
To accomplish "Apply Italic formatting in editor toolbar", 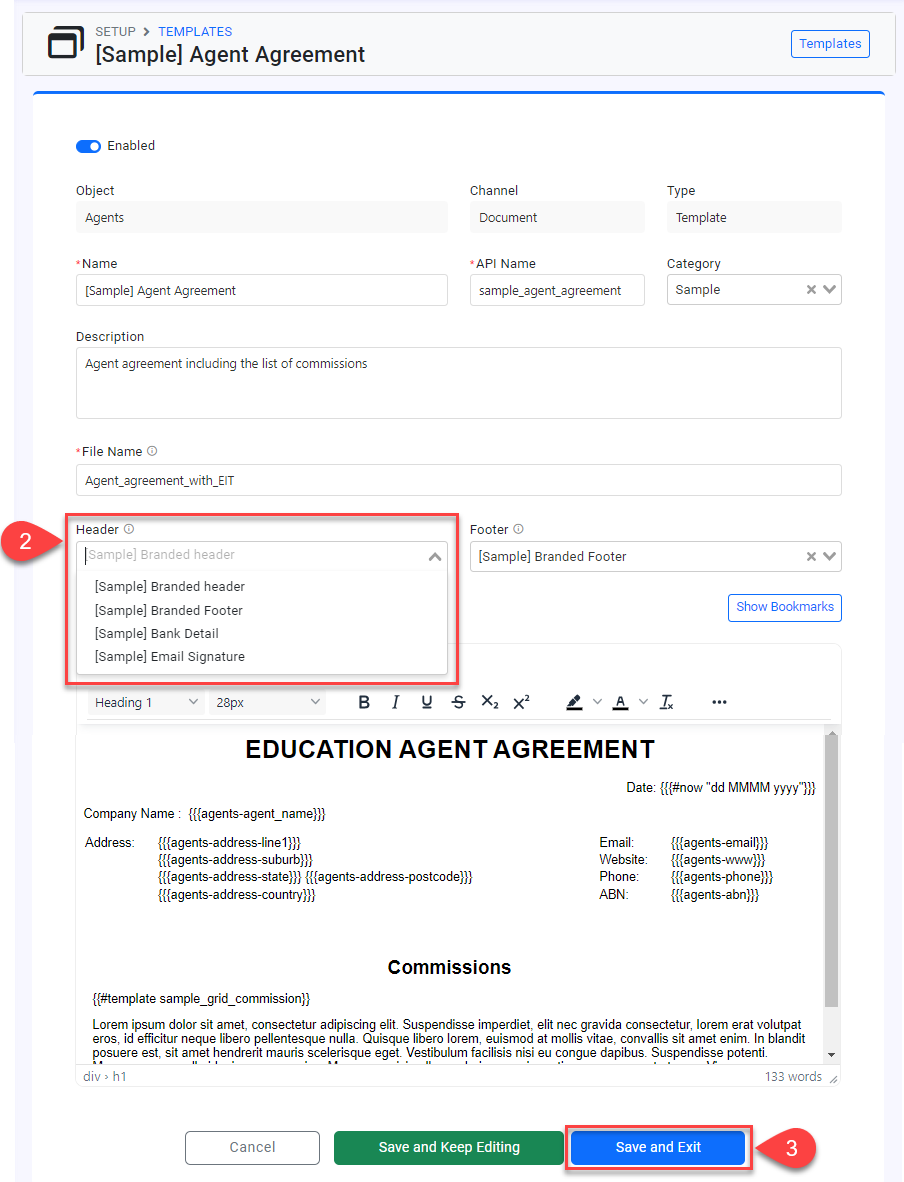I will [x=396, y=703].
